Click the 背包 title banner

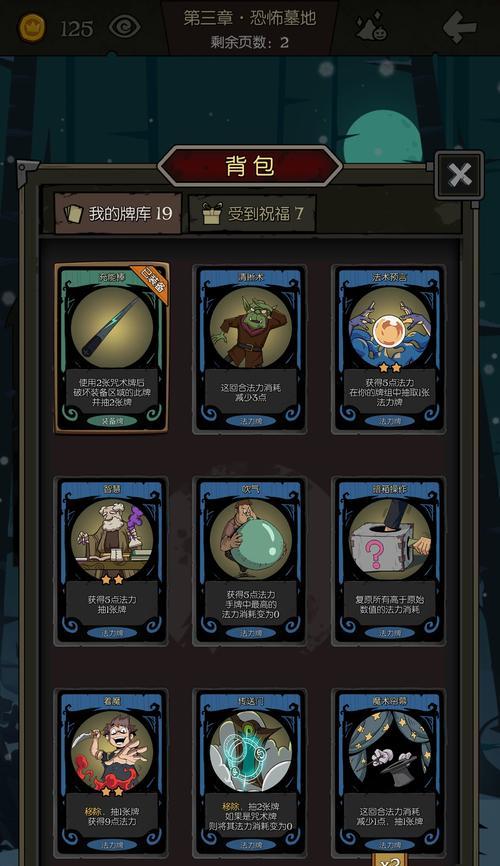[x=250, y=166]
